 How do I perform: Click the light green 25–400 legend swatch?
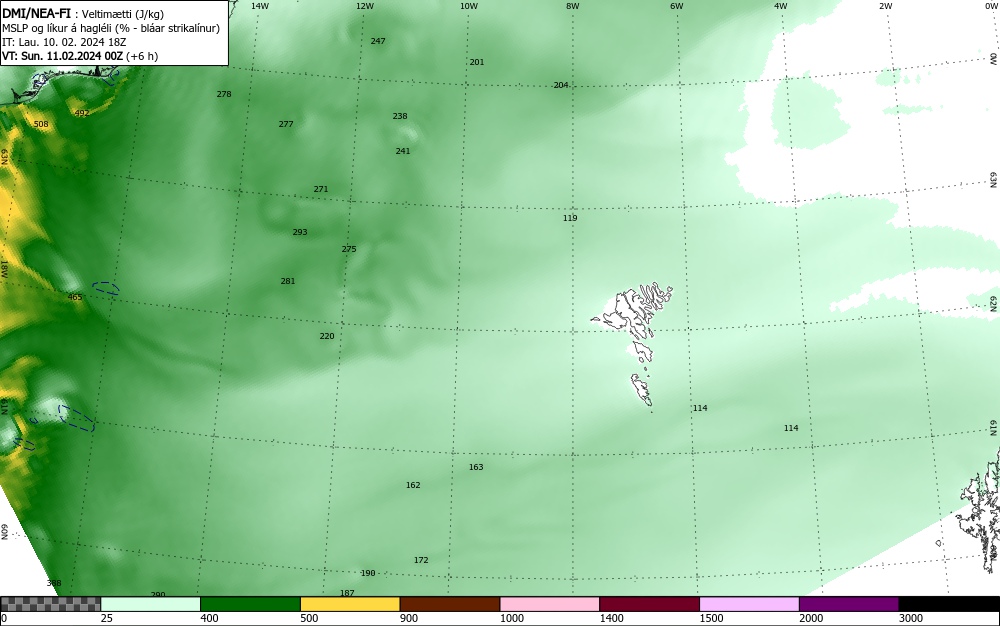coord(151,604)
